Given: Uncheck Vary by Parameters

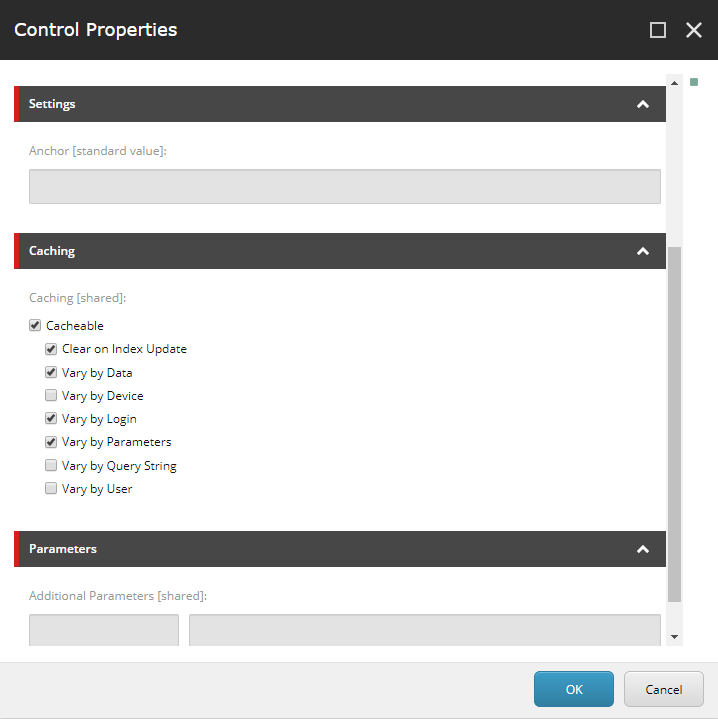Looking at the screenshot, I should click(51, 442).
